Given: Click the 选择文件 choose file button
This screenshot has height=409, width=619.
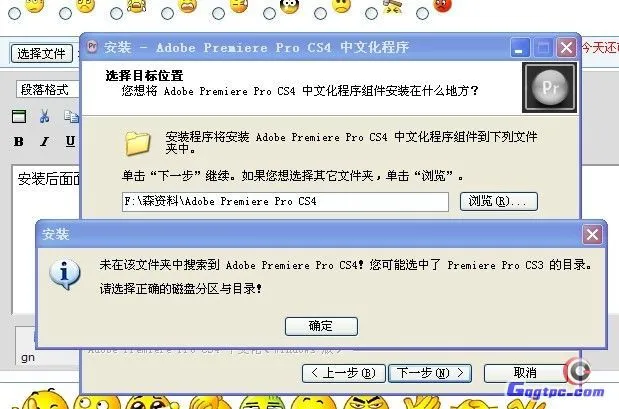Looking at the screenshot, I should tap(42, 53).
